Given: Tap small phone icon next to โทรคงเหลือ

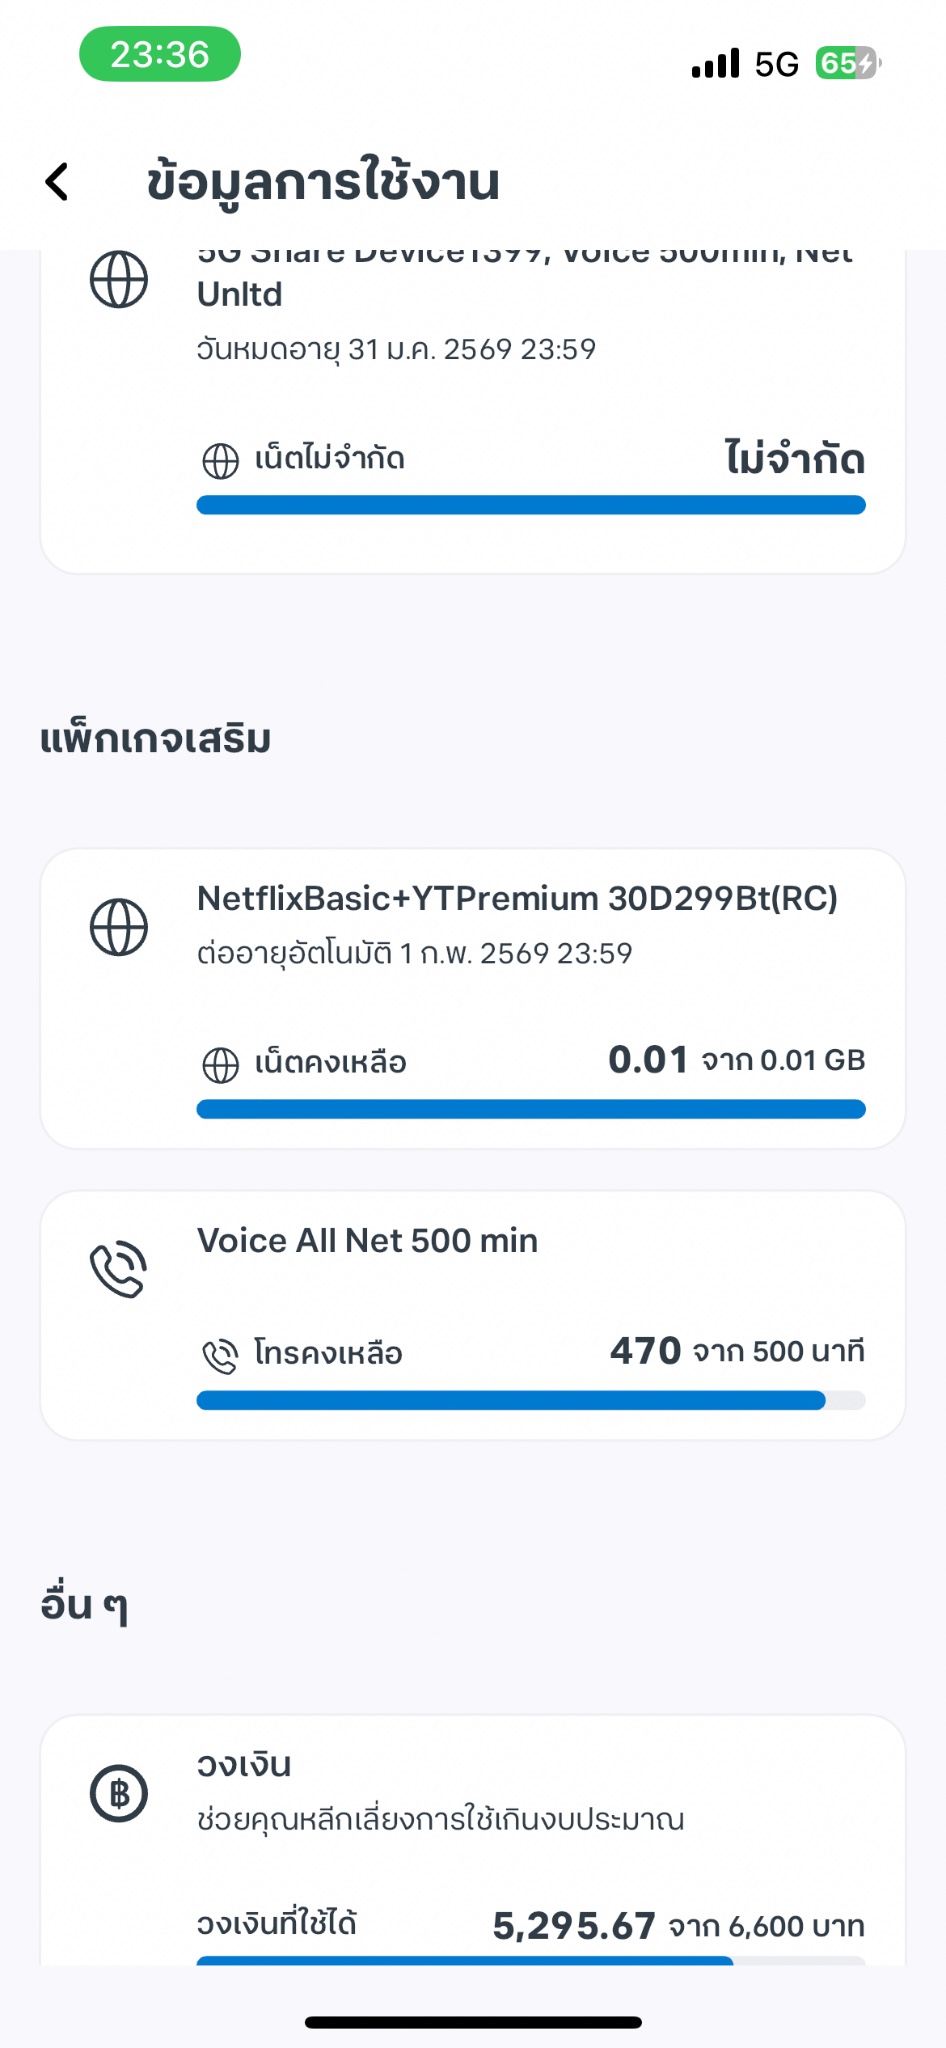Looking at the screenshot, I should 220,1355.
